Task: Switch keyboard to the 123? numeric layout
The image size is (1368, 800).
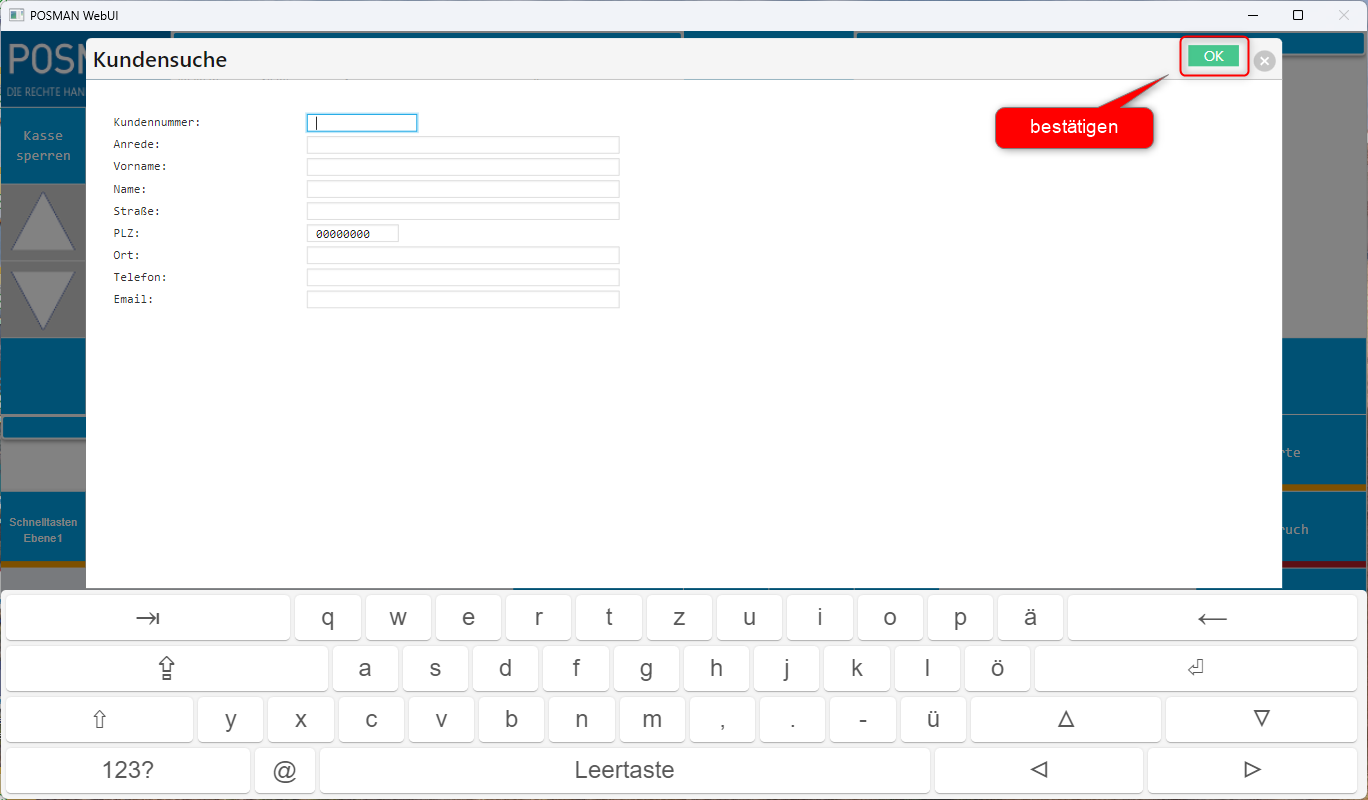Action: [x=128, y=770]
